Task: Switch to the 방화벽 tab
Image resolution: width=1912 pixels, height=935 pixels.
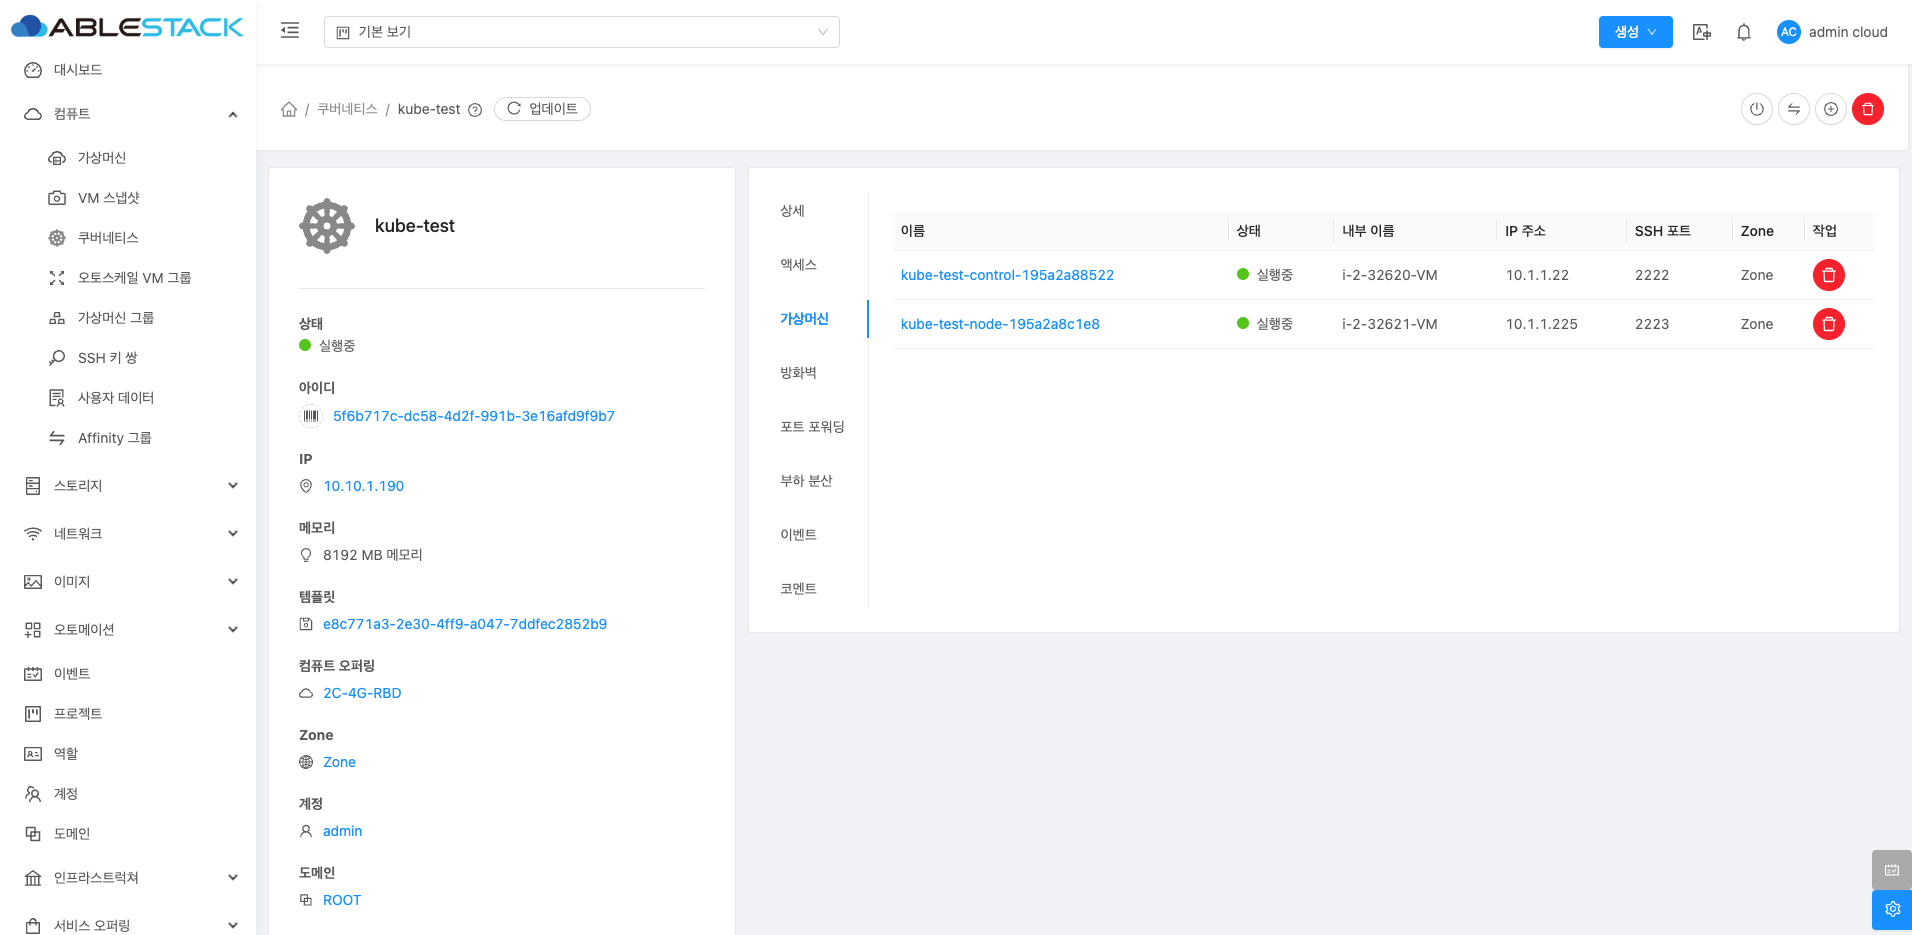Action: coord(798,373)
